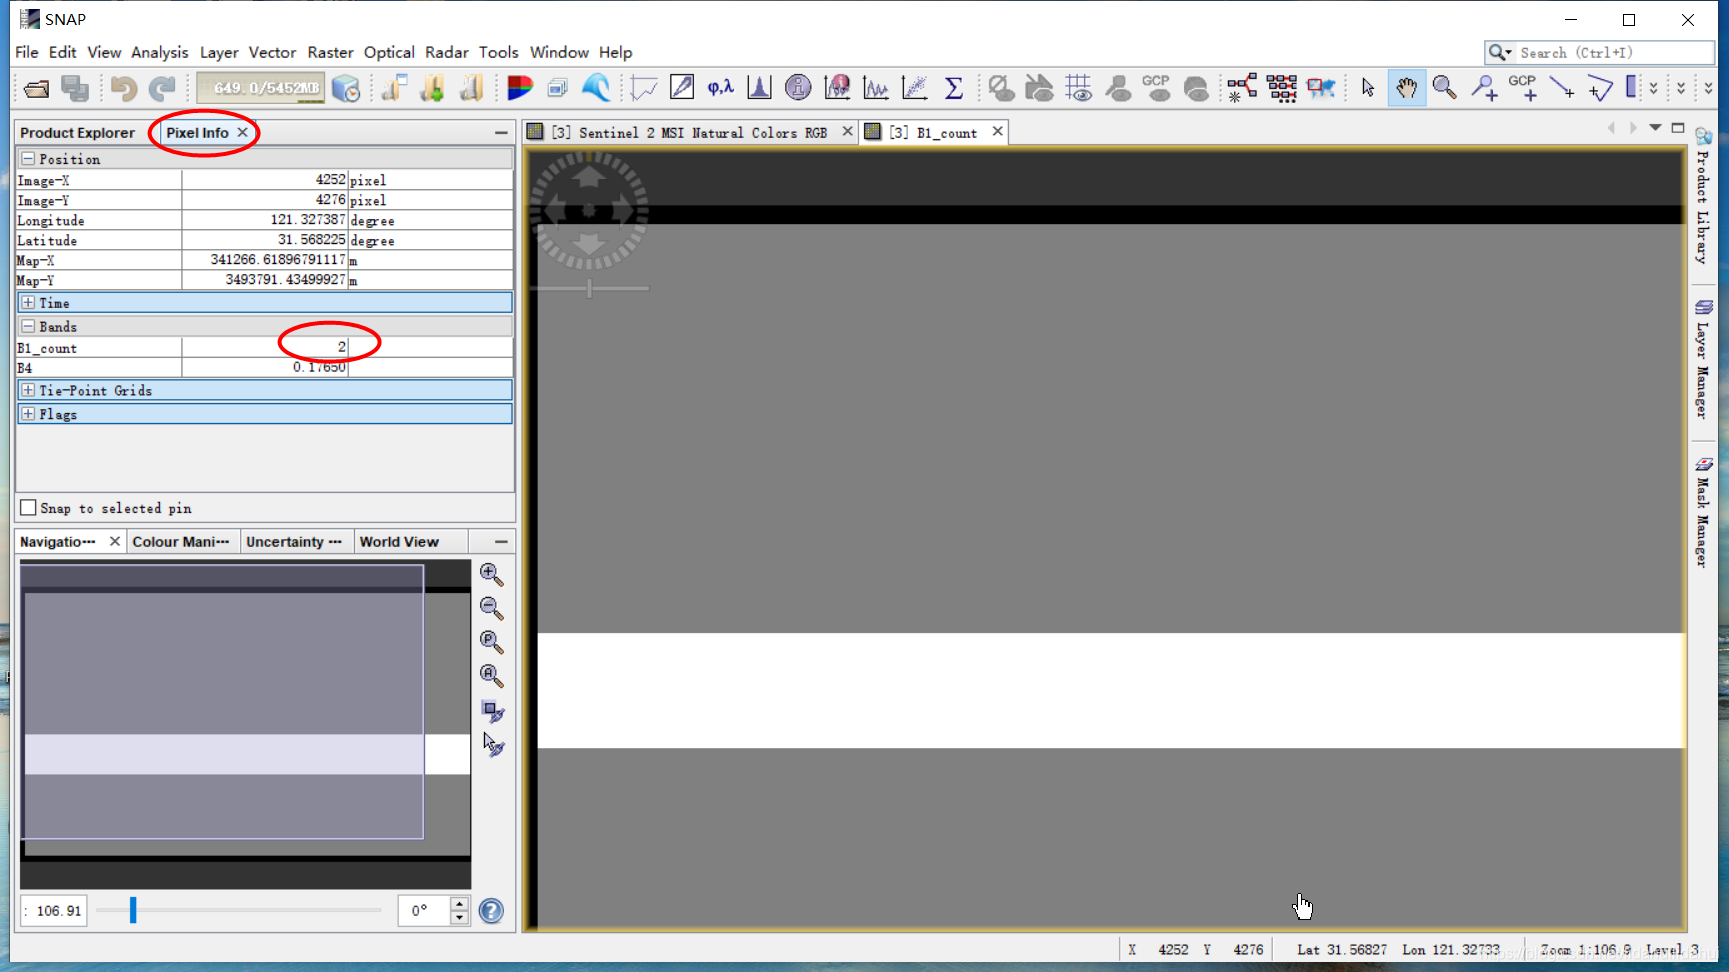Collapse the Position section
Image resolution: width=1729 pixels, height=972 pixels.
pyautogui.click(x=28, y=159)
